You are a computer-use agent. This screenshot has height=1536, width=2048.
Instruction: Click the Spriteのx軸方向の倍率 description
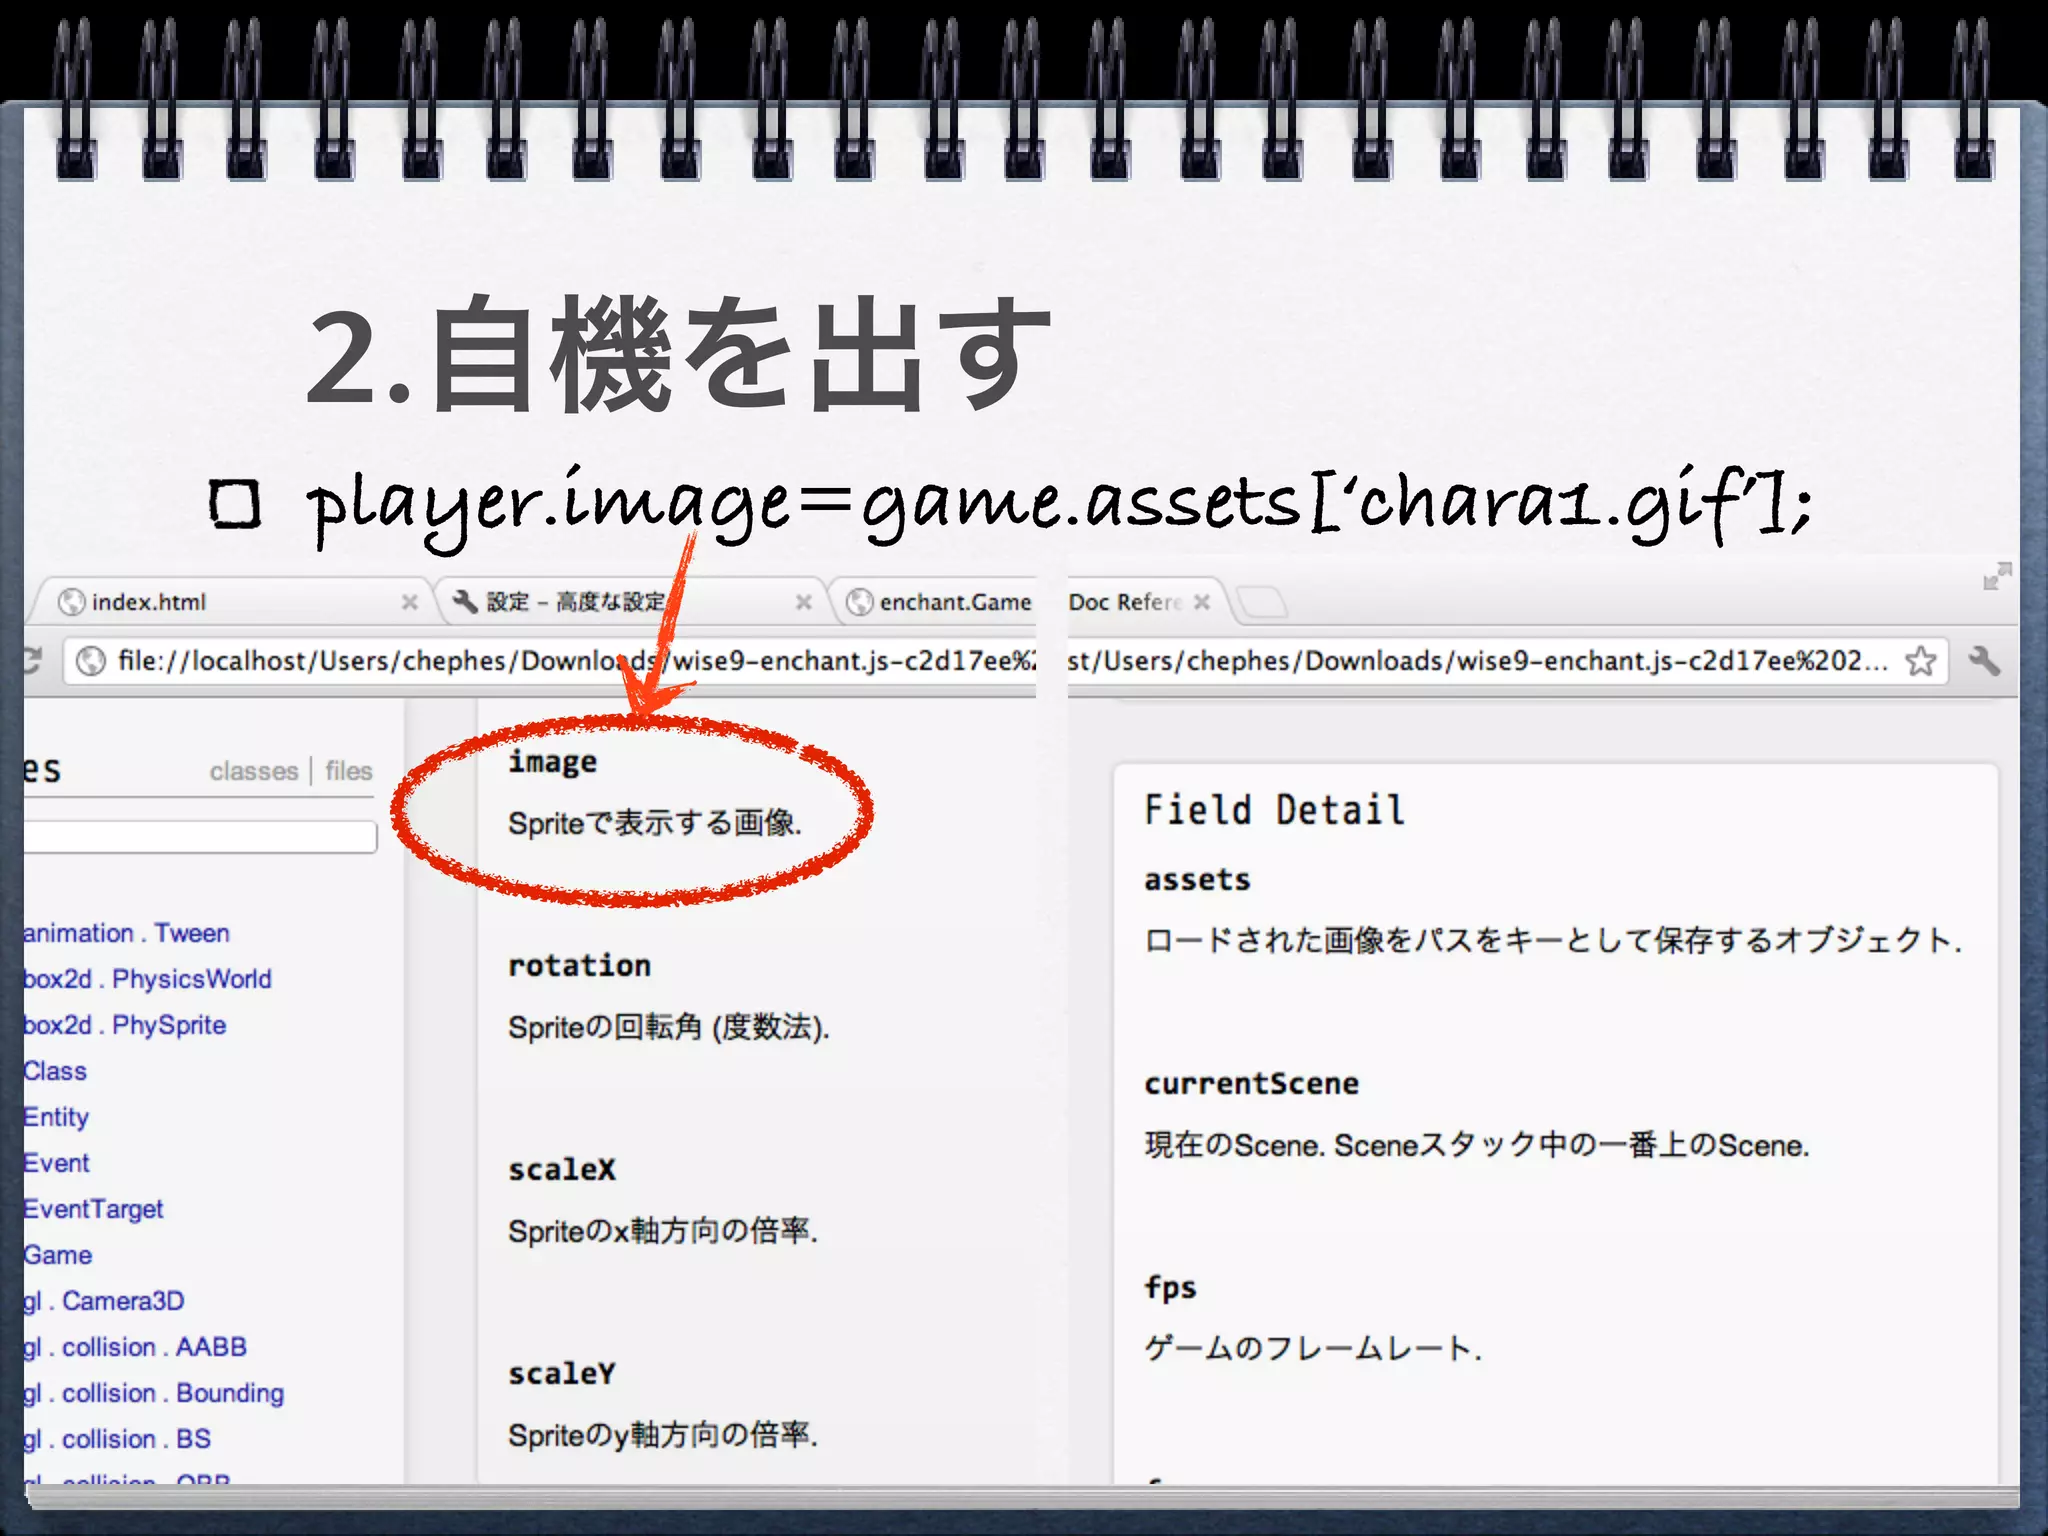pos(663,1231)
